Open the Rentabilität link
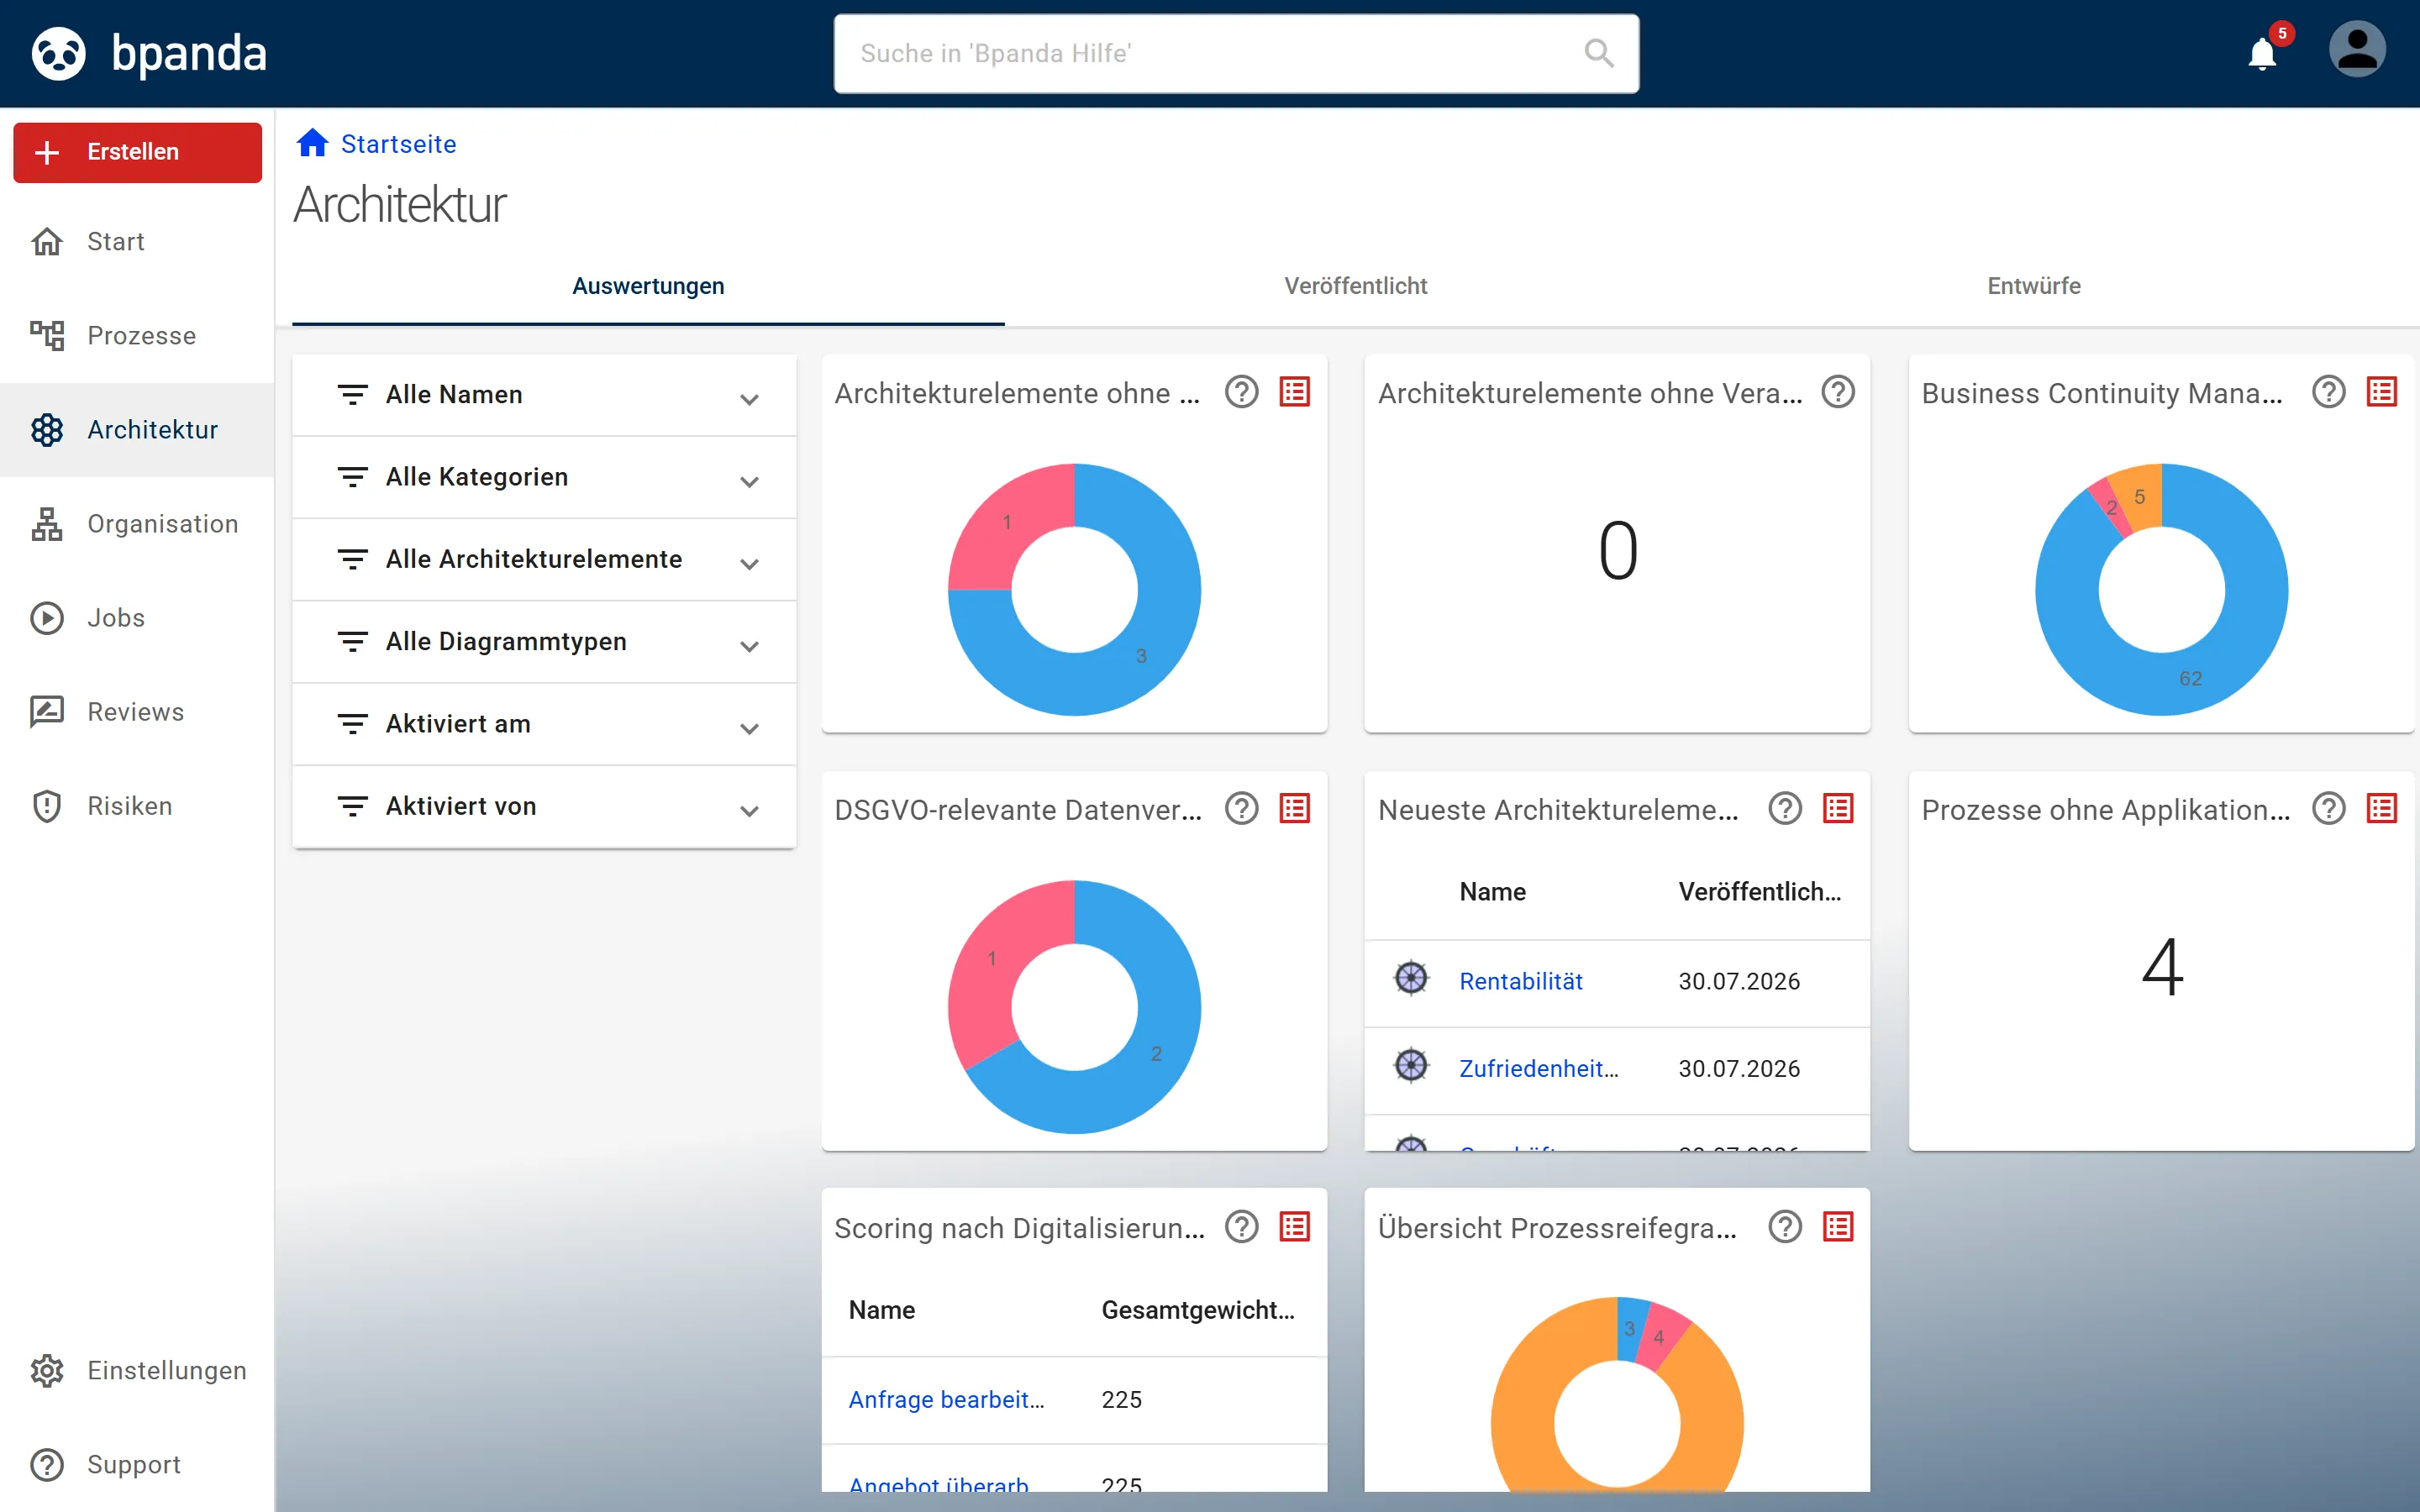 click(1520, 981)
